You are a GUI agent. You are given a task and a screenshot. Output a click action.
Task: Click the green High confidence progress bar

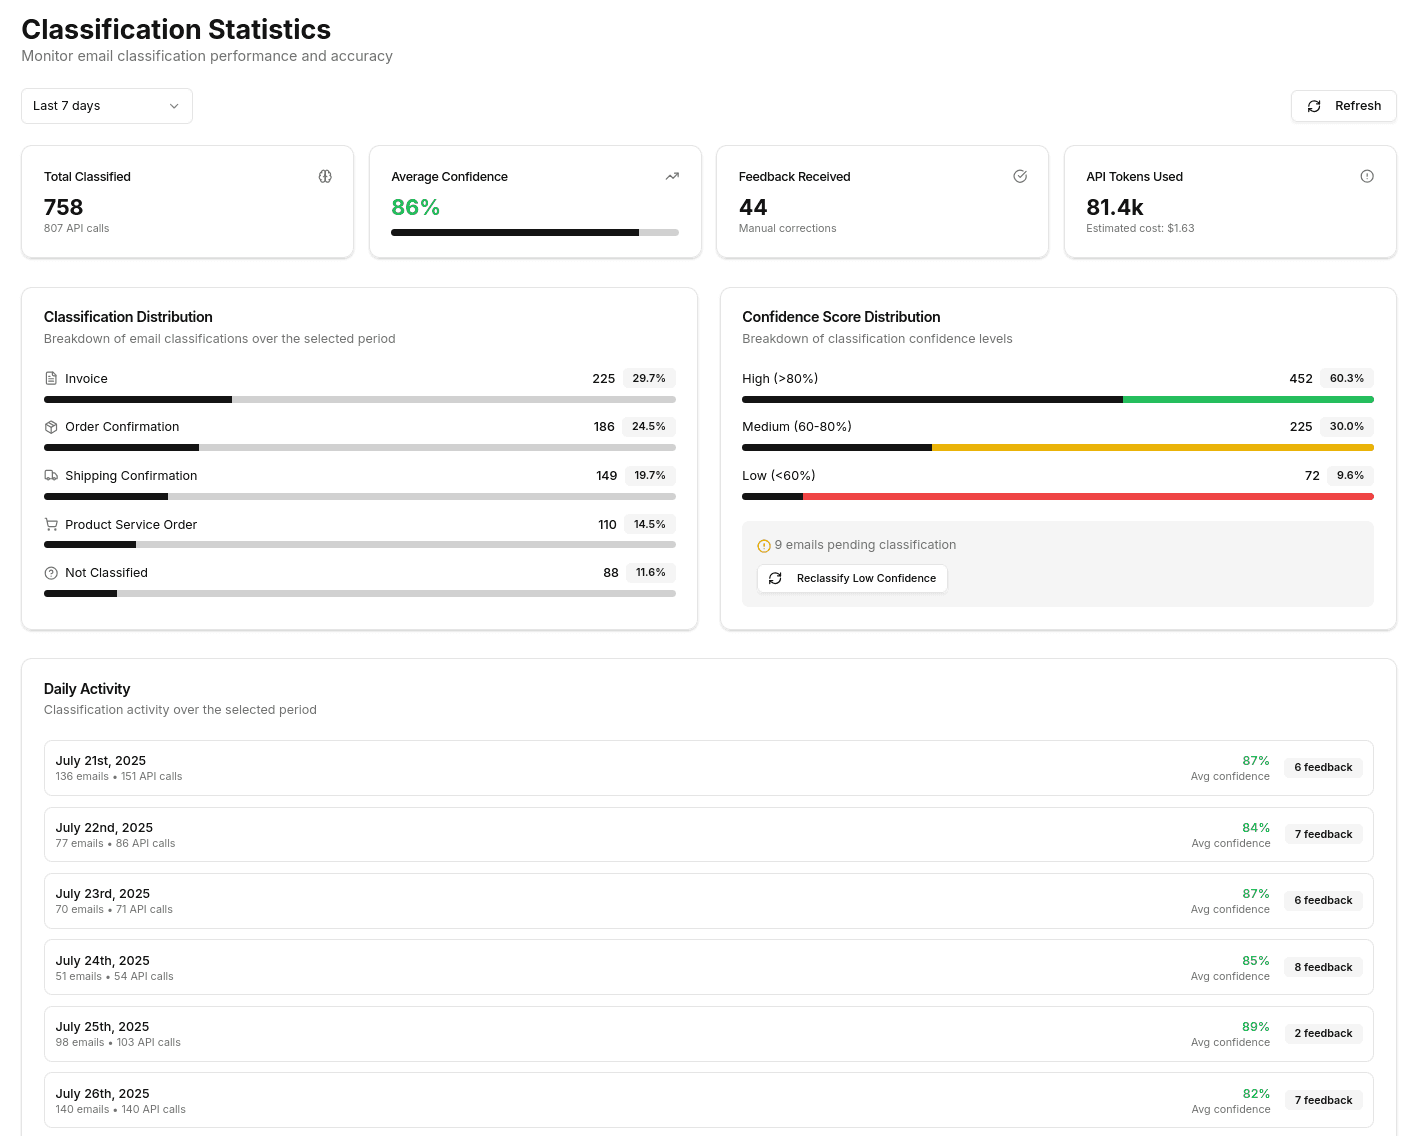coord(1248,399)
